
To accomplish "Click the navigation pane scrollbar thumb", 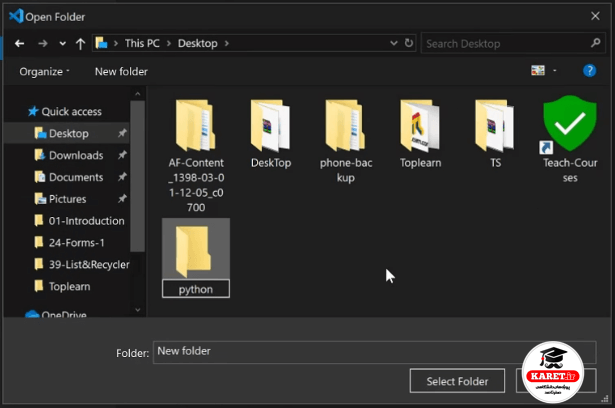I will point(138,176).
